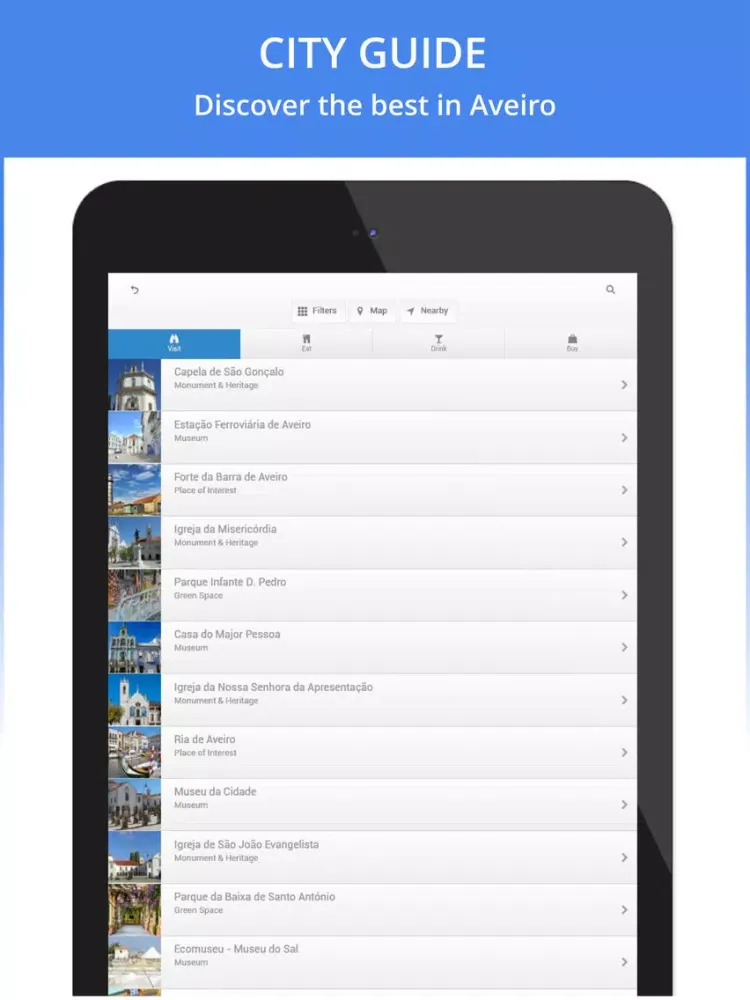Switch to the Buy tab

571,343
